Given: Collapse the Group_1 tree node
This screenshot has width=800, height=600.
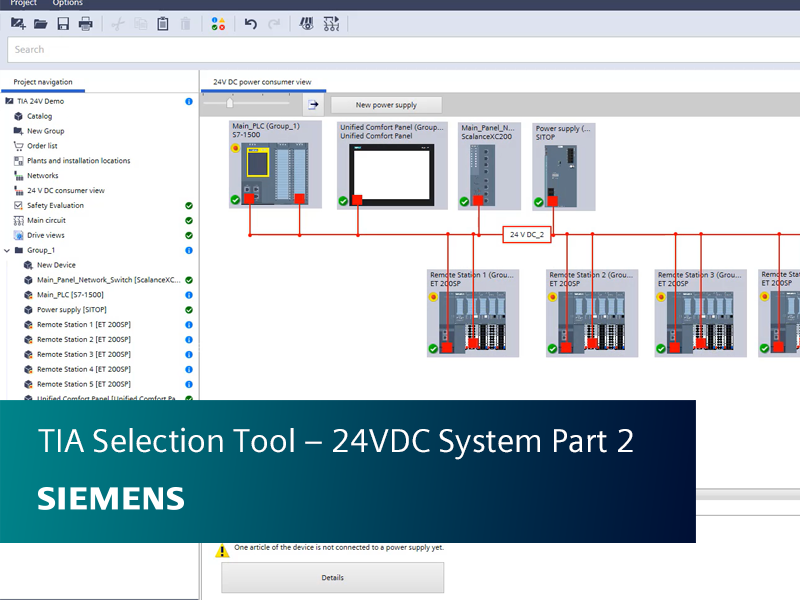Looking at the screenshot, I should (8, 251).
